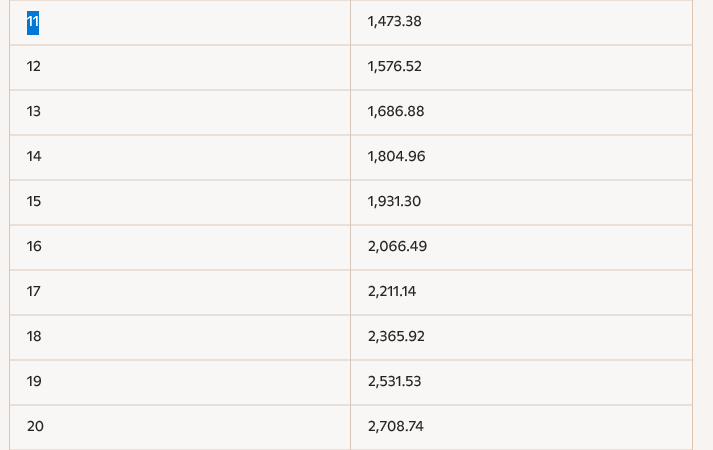
Task: Select the amount 1,576.52
Action: point(395,66)
